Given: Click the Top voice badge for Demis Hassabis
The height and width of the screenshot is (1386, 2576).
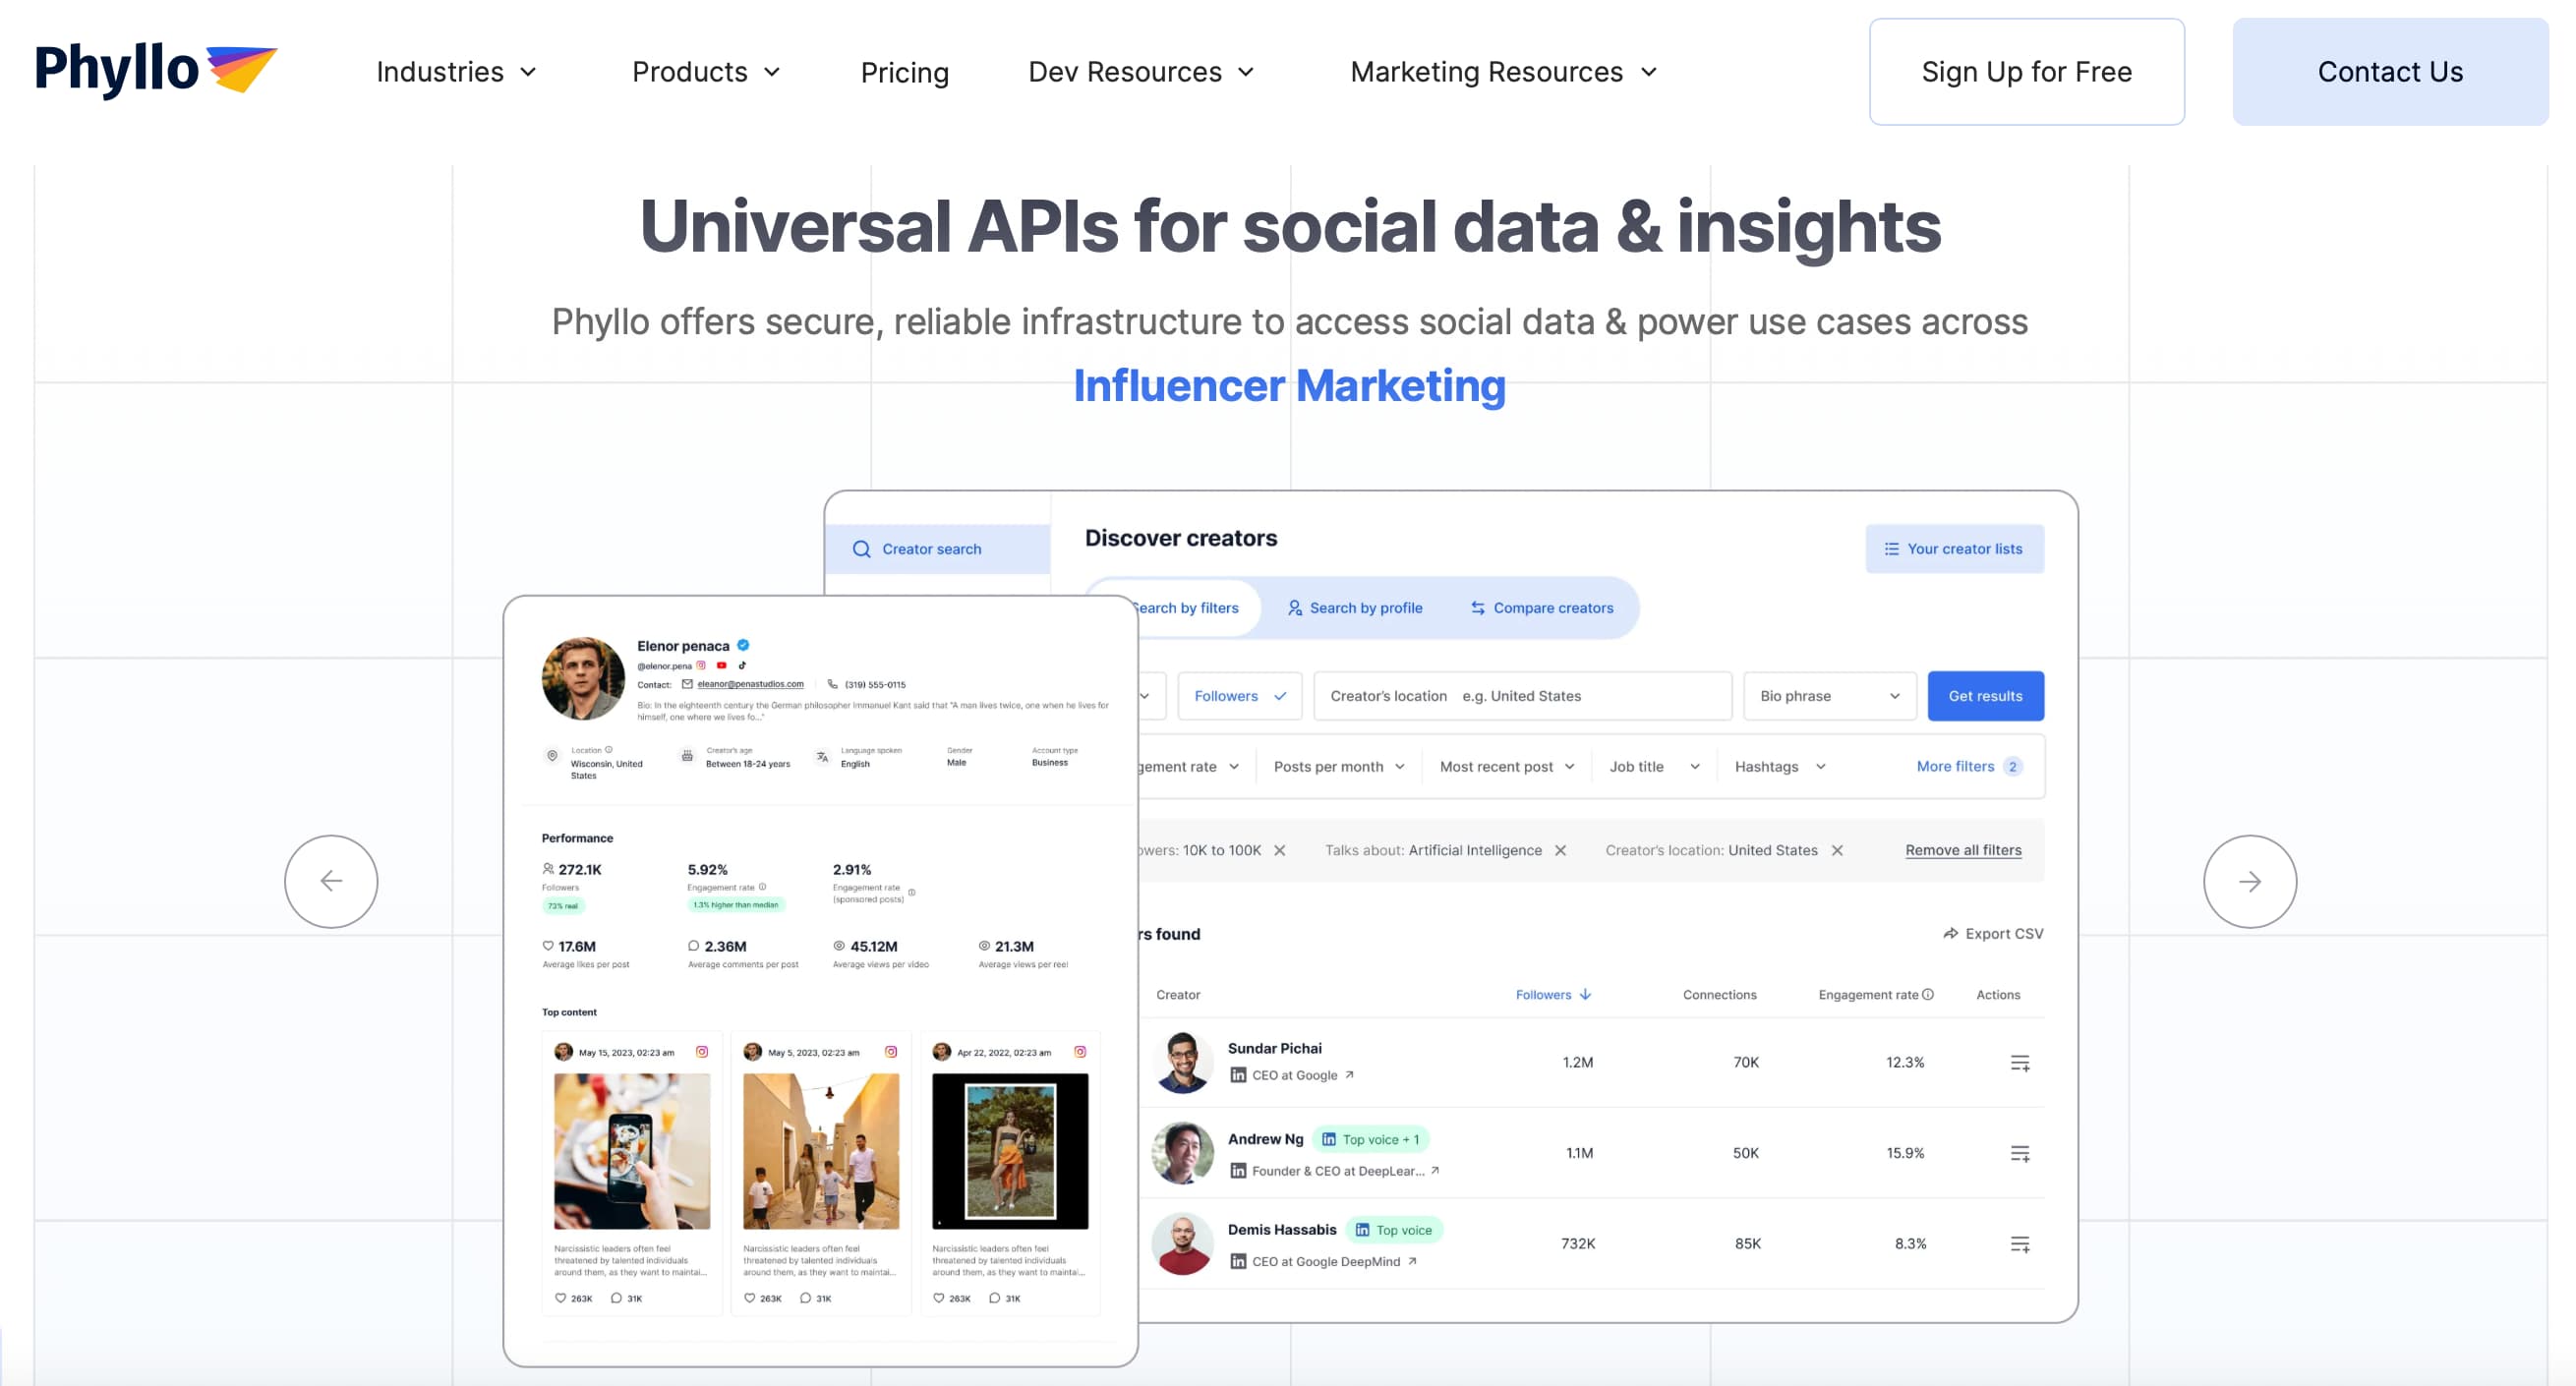Looking at the screenshot, I should pos(1394,1230).
